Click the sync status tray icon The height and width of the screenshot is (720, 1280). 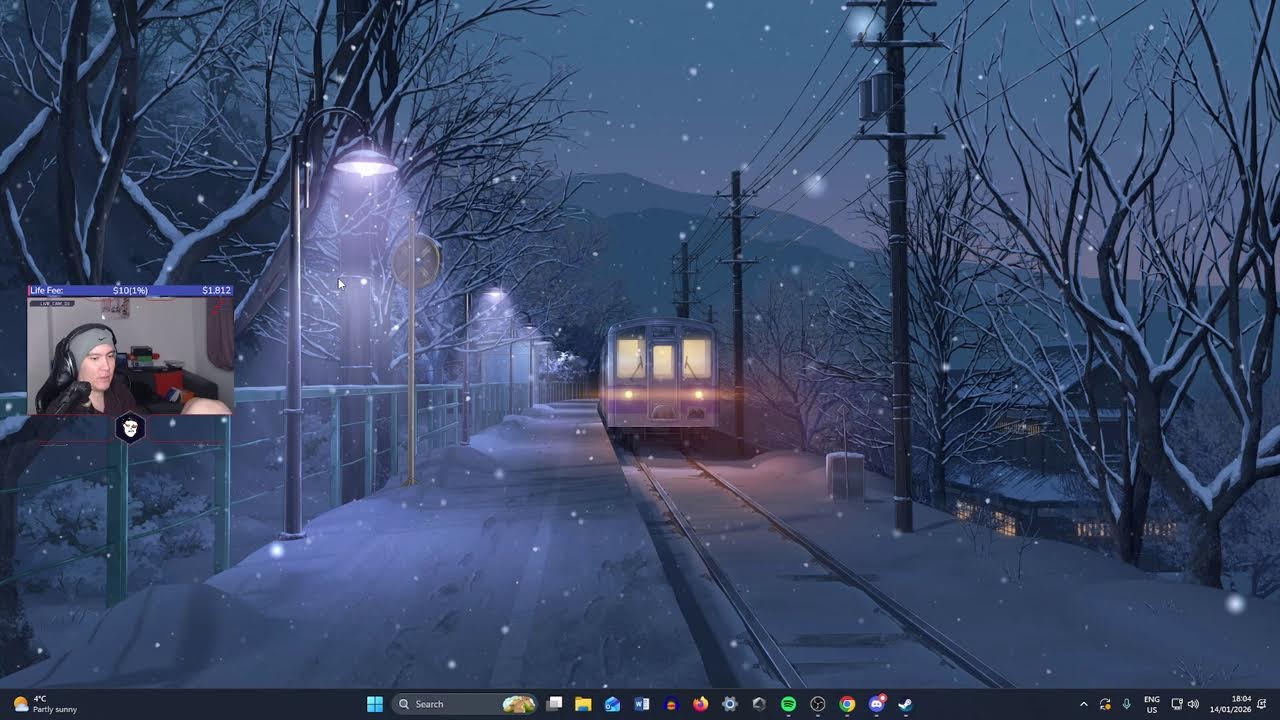tap(1105, 704)
